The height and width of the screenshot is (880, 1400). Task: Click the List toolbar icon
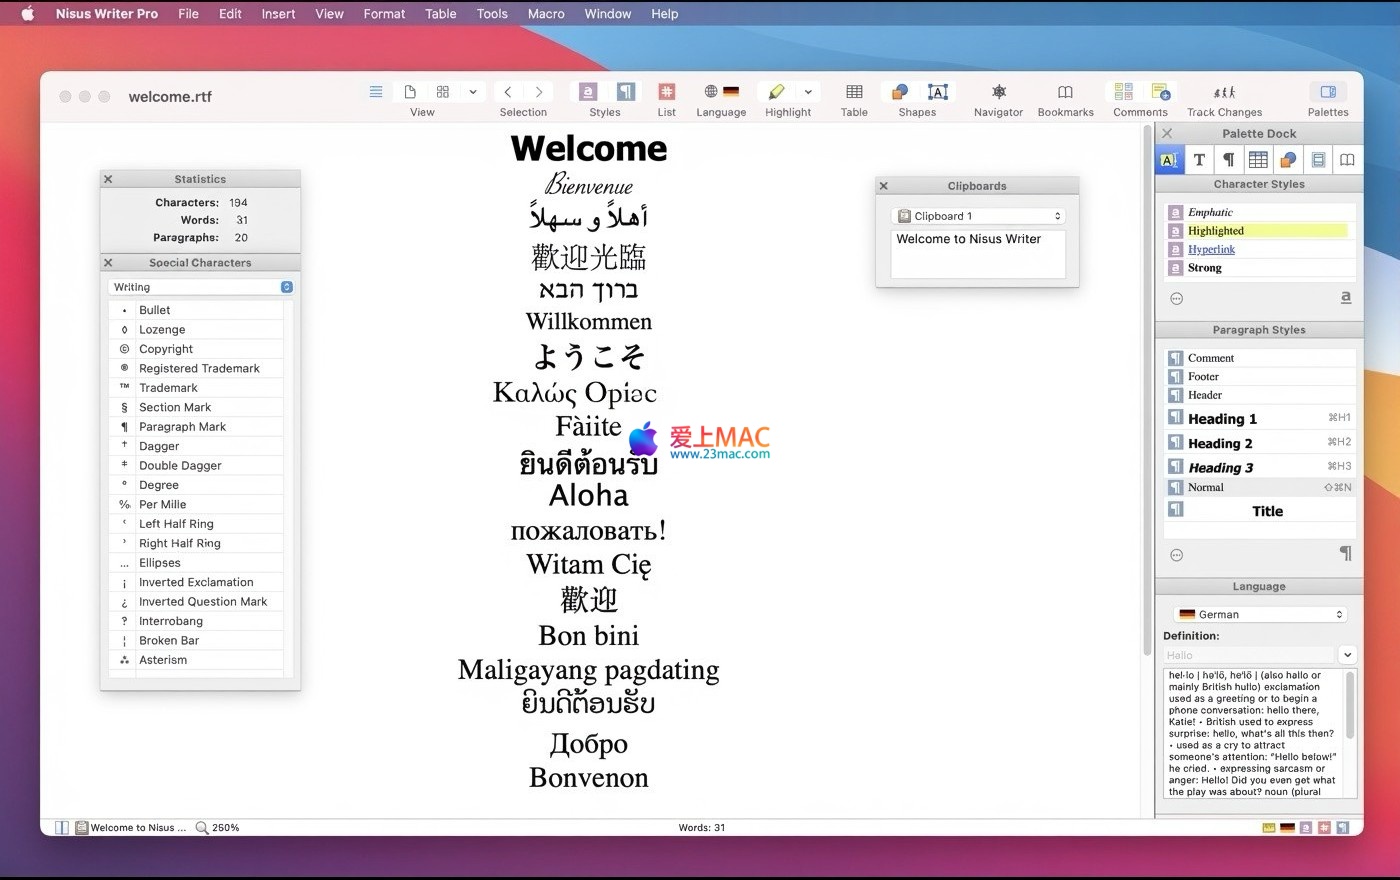click(x=666, y=92)
